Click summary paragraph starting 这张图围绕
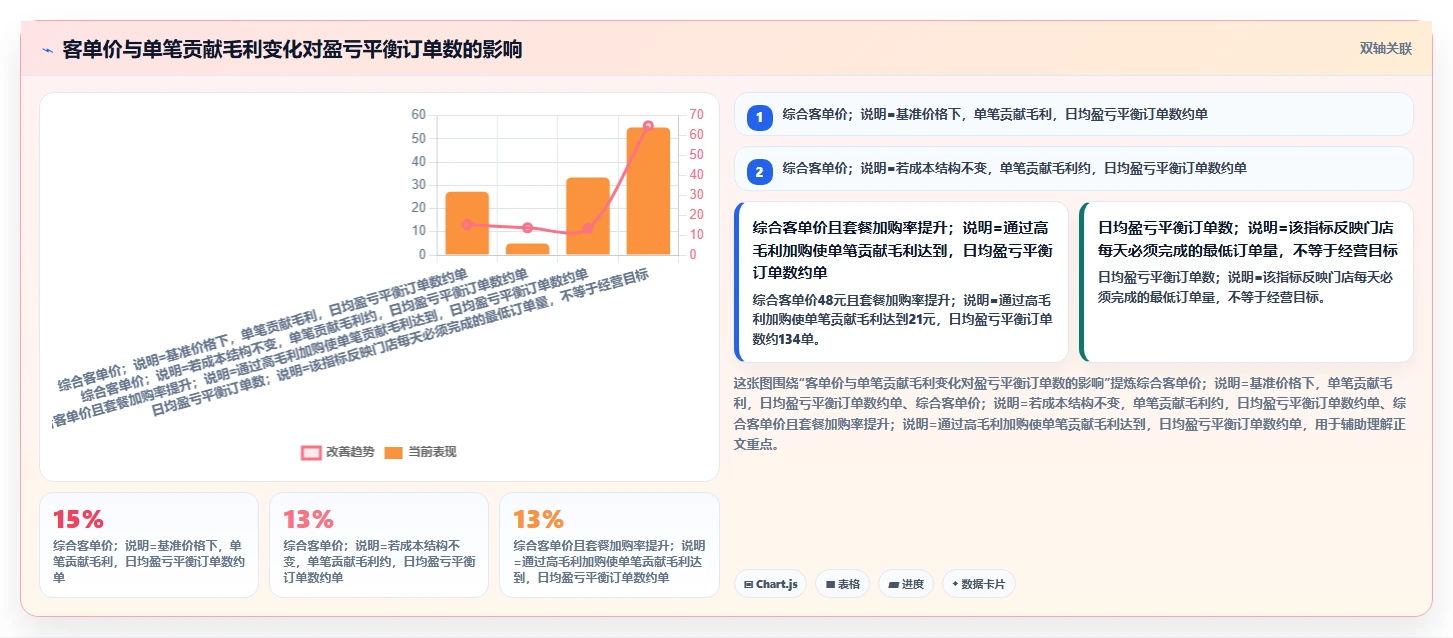The image size is (1453, 638). pos(1071,413)
